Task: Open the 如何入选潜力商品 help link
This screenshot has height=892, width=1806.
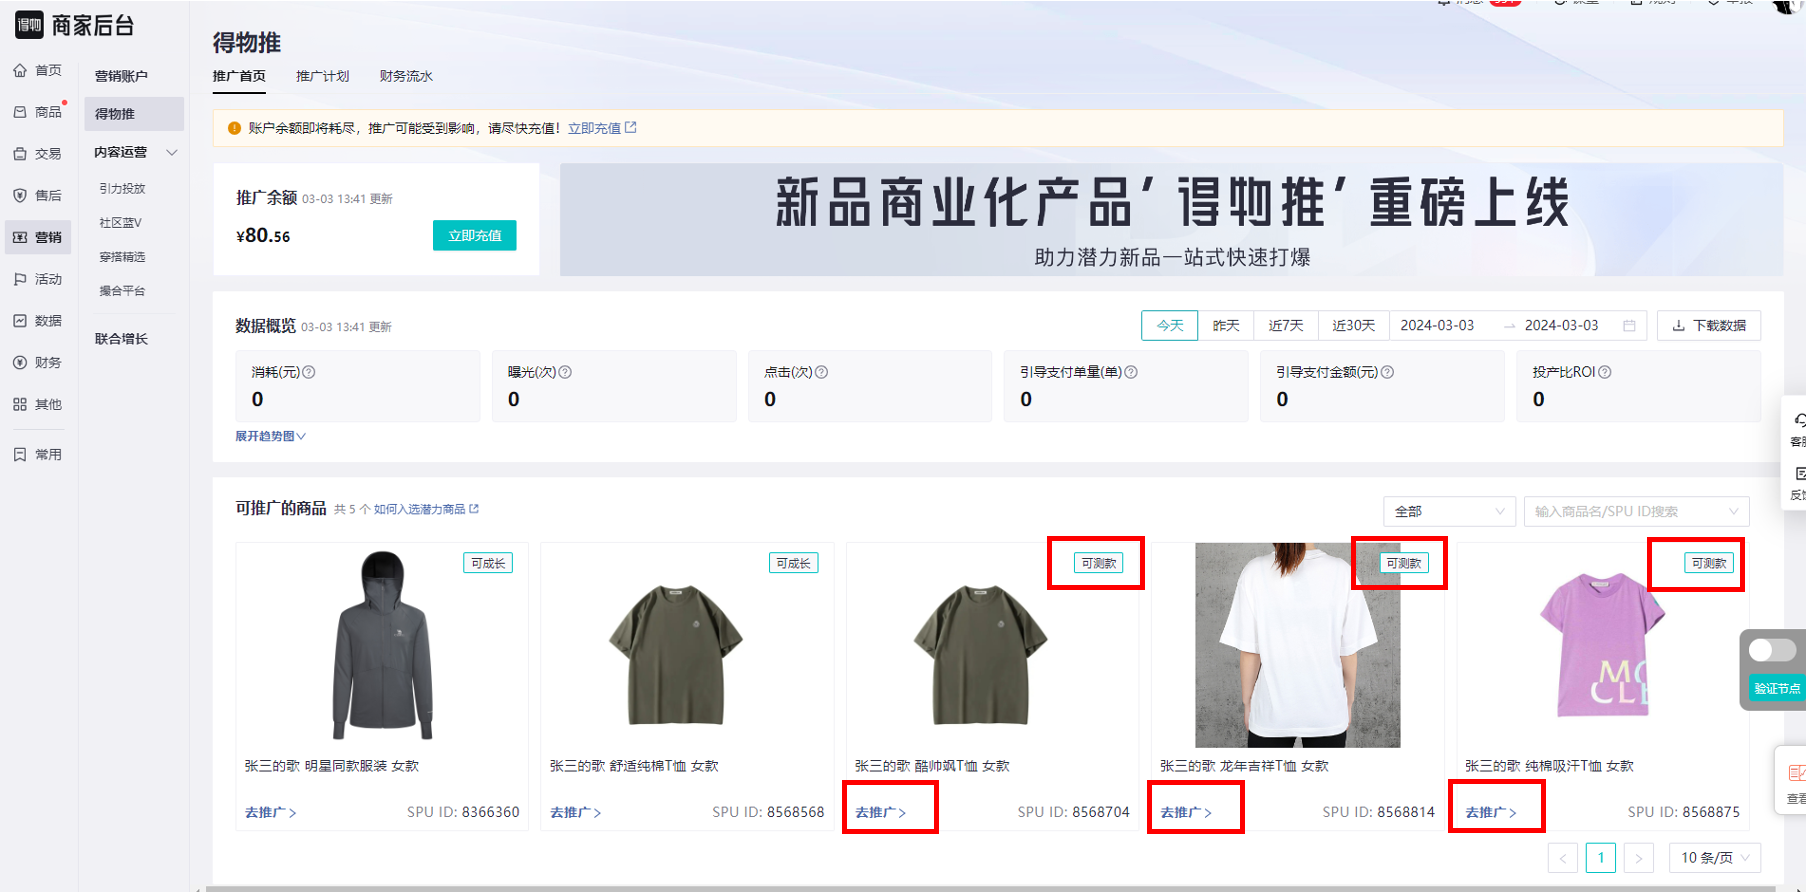Action: coord(426,509)
